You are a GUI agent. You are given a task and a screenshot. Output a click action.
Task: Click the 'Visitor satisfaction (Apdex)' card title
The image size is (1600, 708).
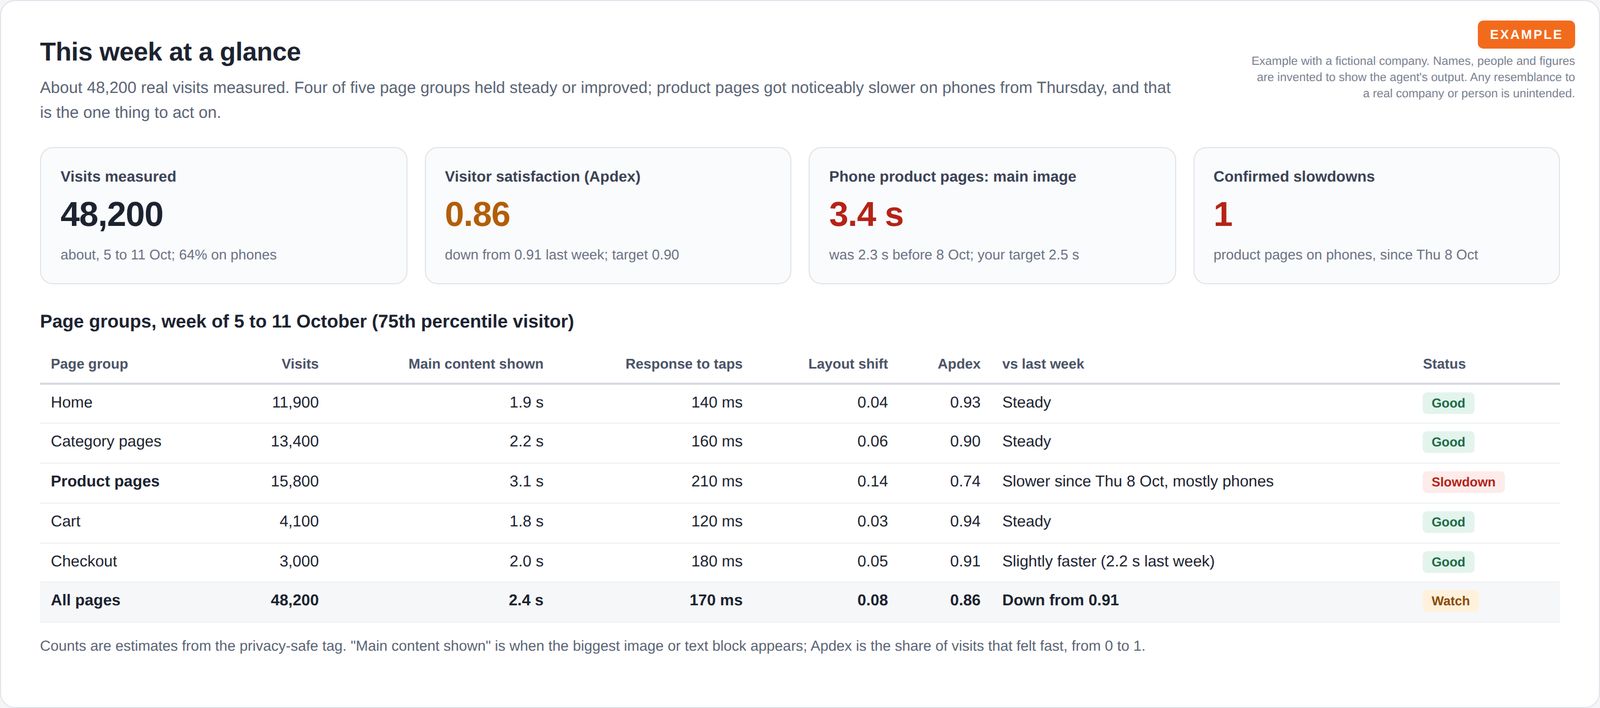[542, 176]
